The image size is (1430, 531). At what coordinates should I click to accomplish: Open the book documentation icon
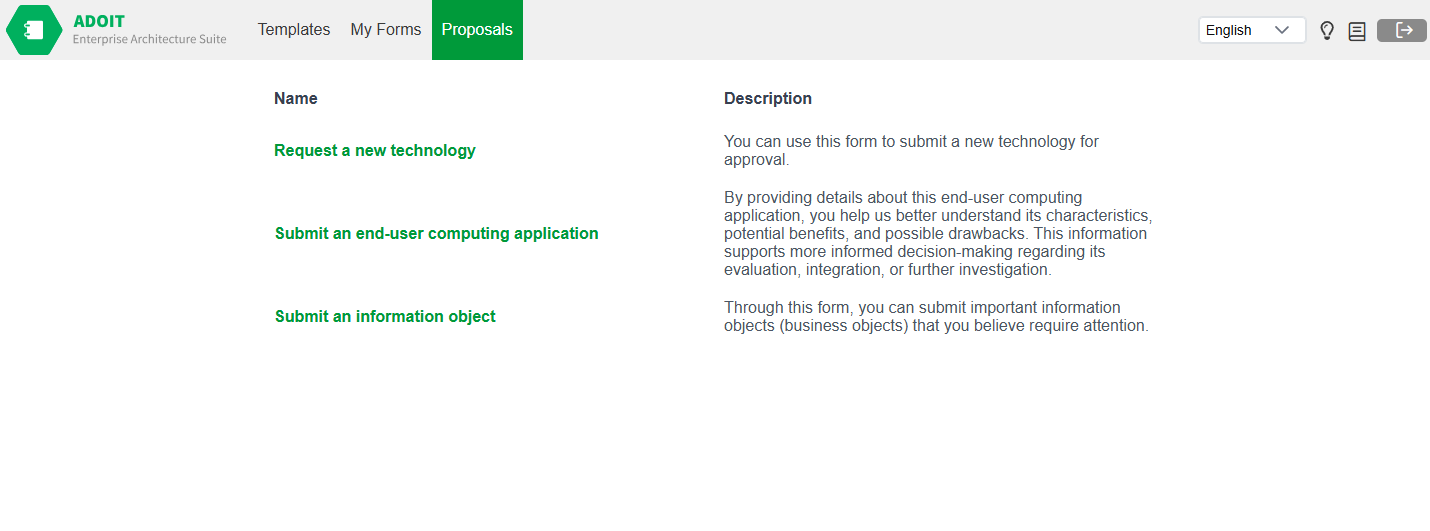click(x=1357, y=31)
